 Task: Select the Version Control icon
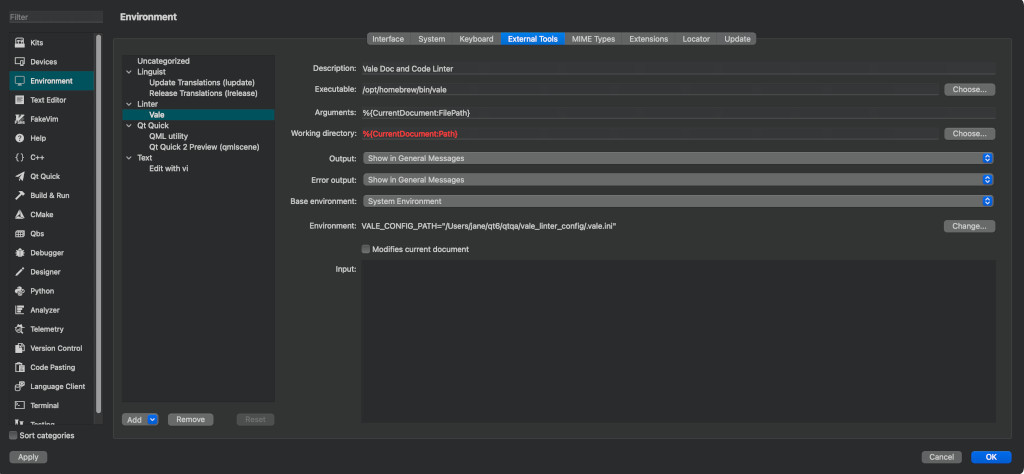tap(19, 348)
